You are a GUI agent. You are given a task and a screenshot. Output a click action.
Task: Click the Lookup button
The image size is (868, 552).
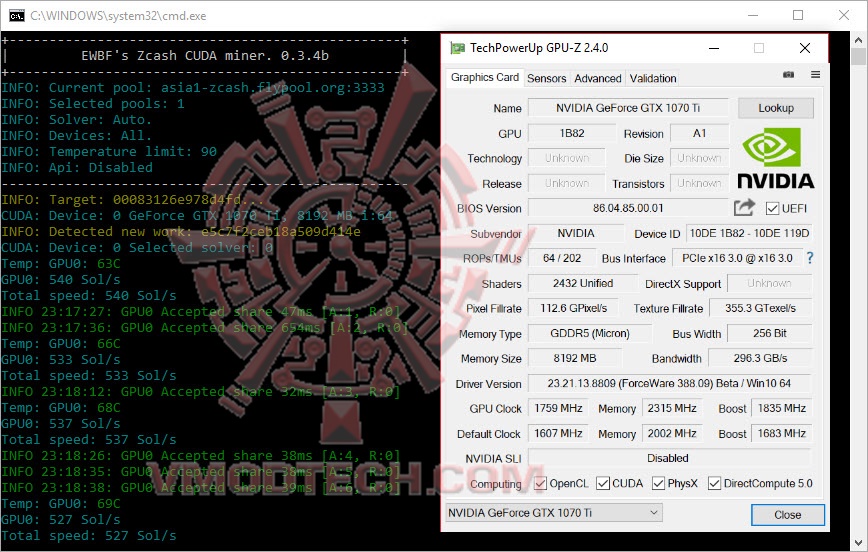(776, 108)
